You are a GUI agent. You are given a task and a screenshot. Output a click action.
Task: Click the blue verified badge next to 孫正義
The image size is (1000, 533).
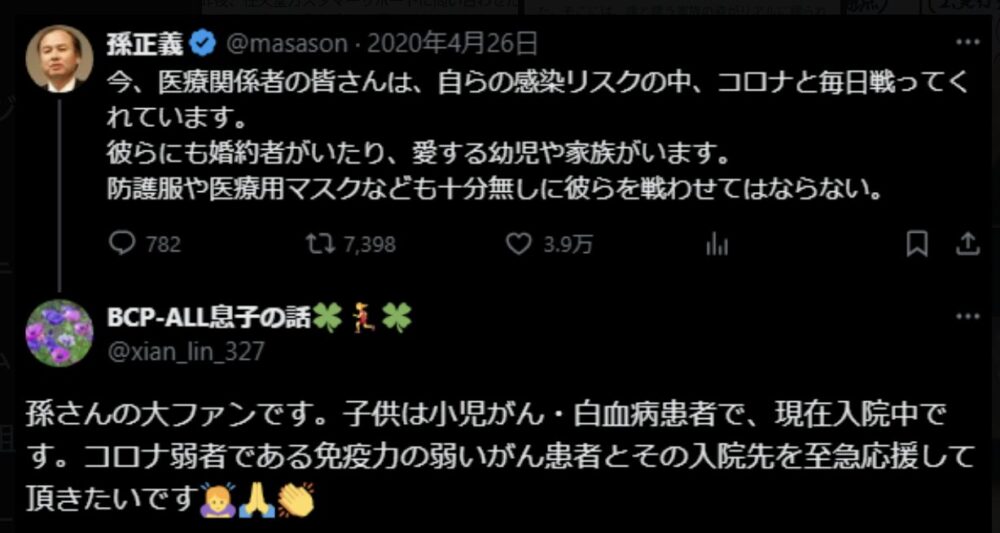point(203,44)
